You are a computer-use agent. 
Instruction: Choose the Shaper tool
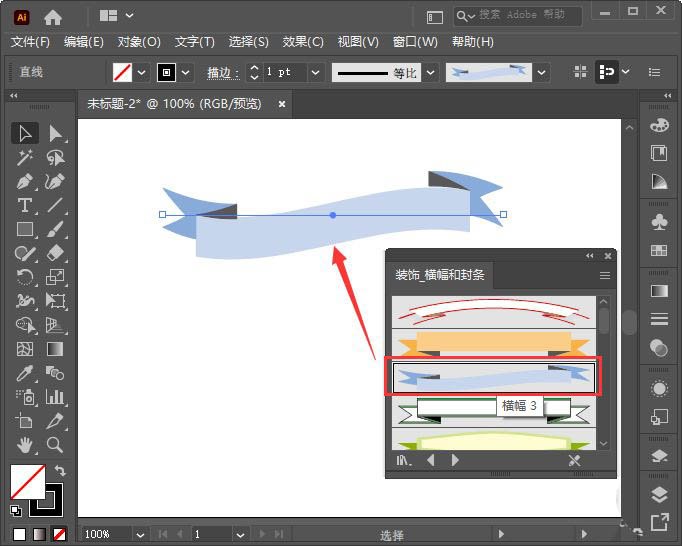pos(25,253)
